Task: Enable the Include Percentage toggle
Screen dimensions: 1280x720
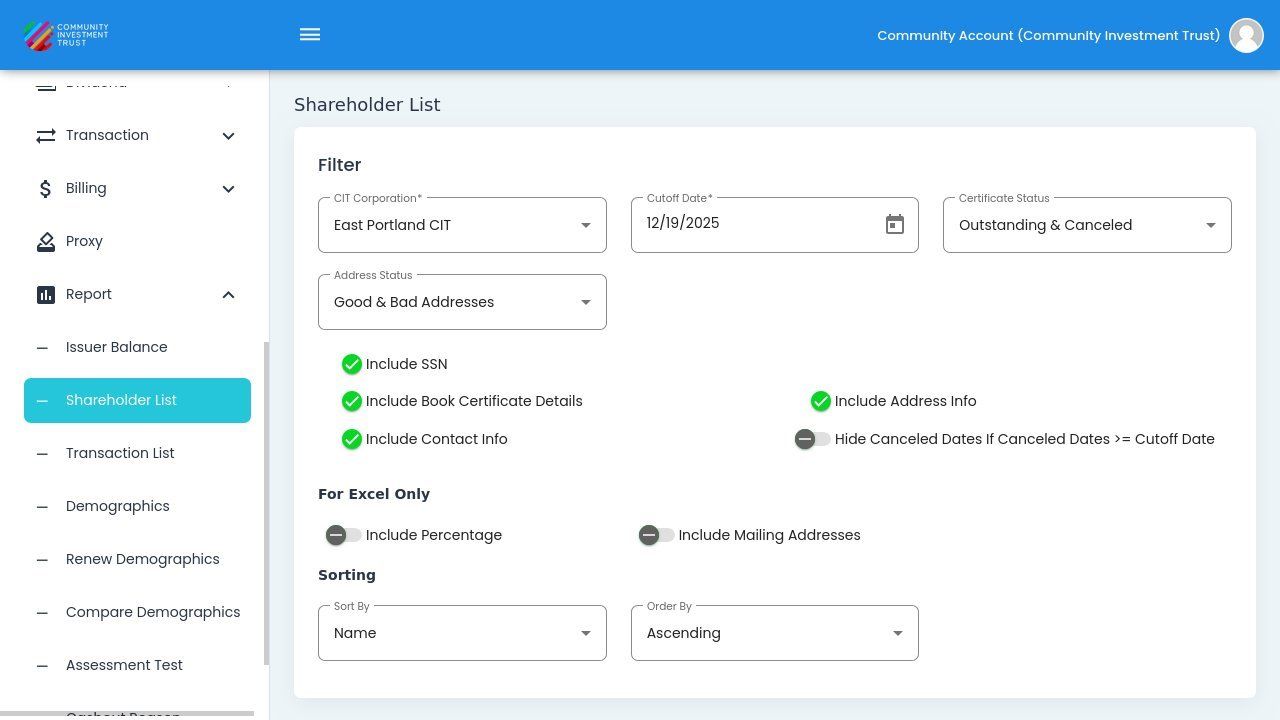Action: point(343,535)
